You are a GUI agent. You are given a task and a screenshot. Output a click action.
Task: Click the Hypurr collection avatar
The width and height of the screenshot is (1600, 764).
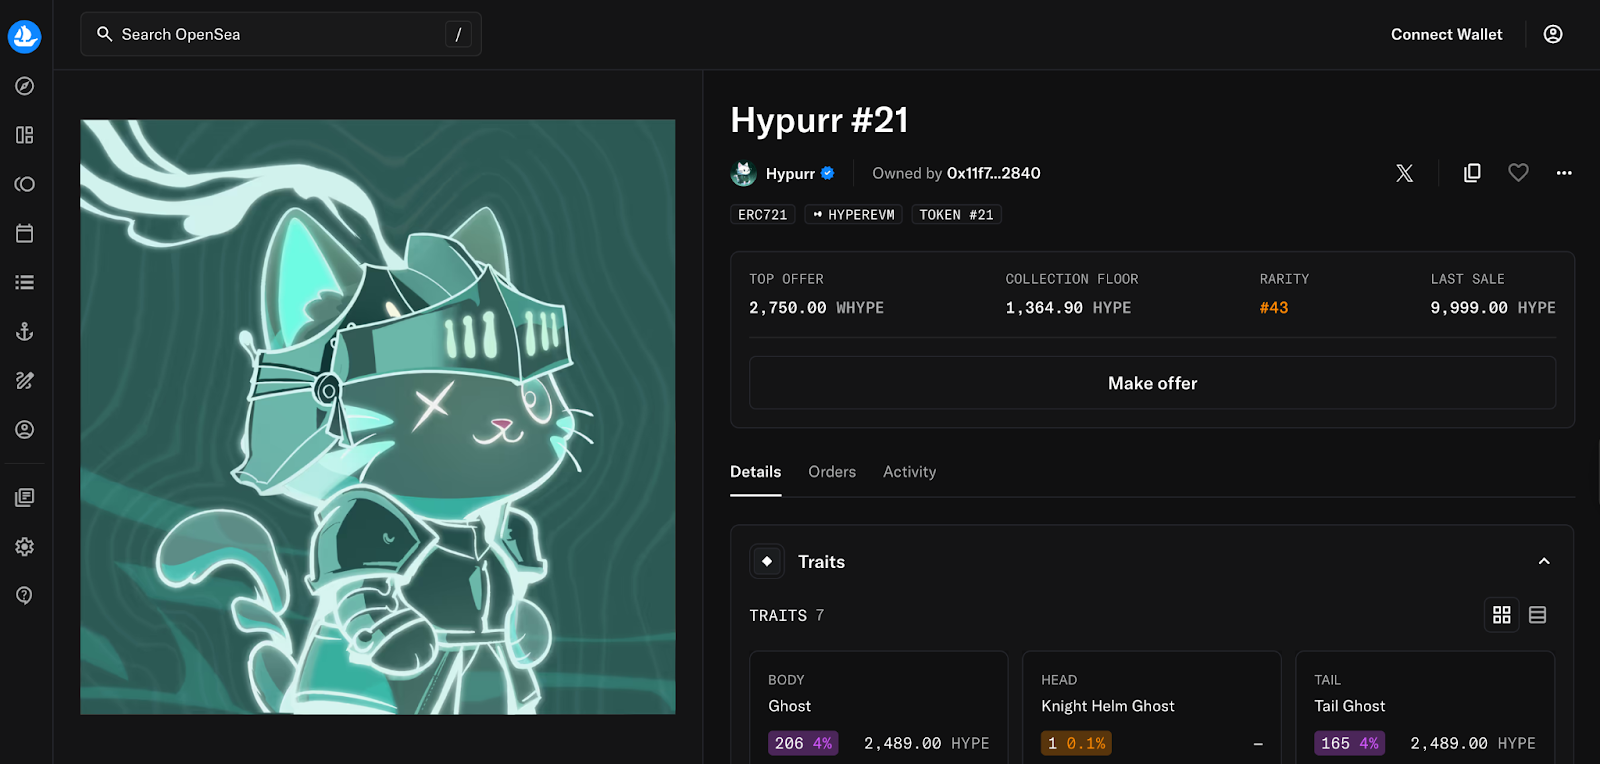coord(743,173)
